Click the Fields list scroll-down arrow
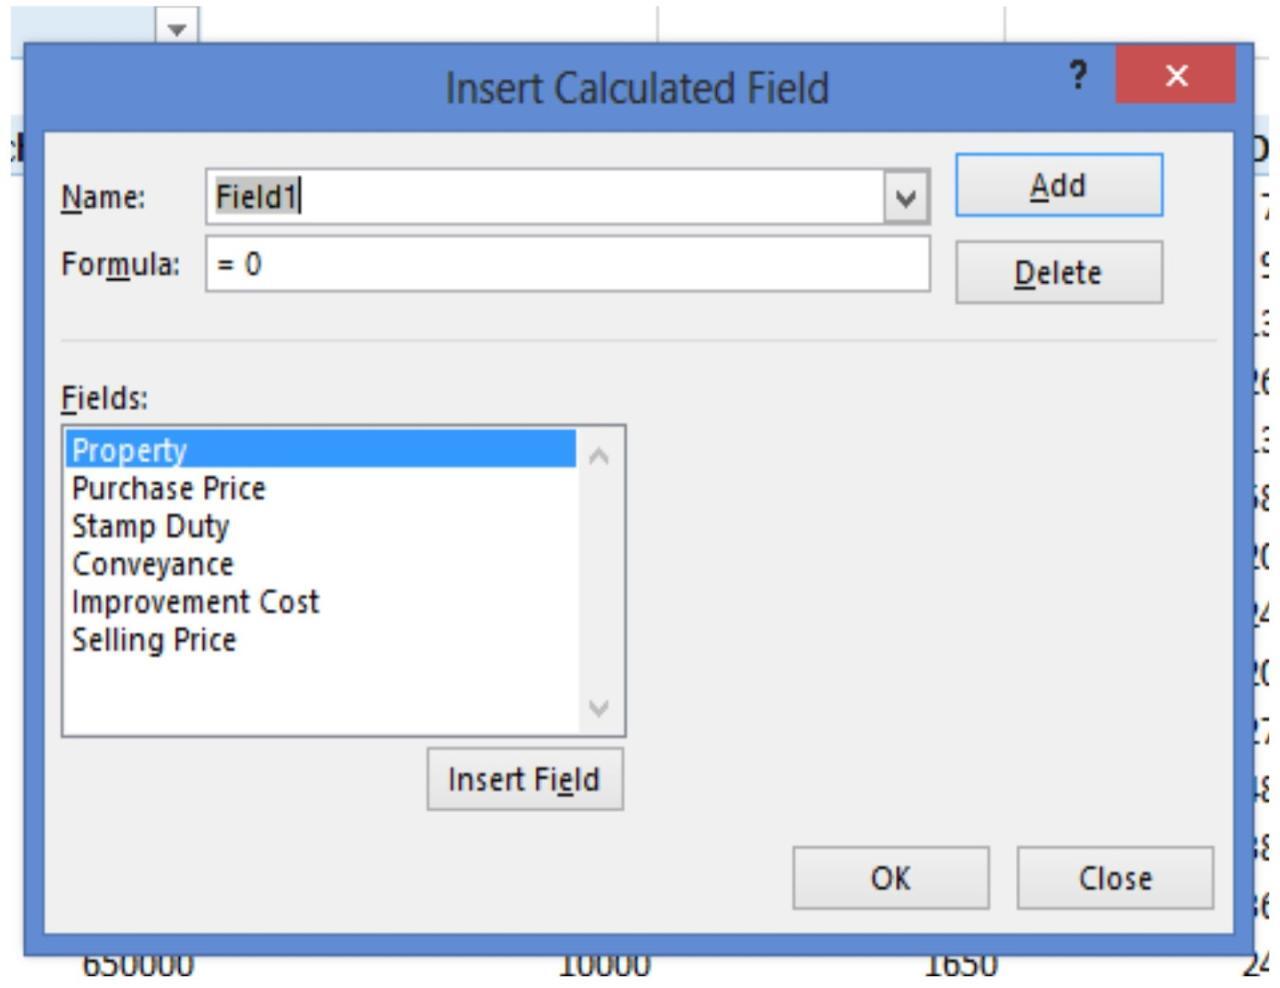Image resolution: width=1280 pixels, height=988 pixels. coord(601,707)
